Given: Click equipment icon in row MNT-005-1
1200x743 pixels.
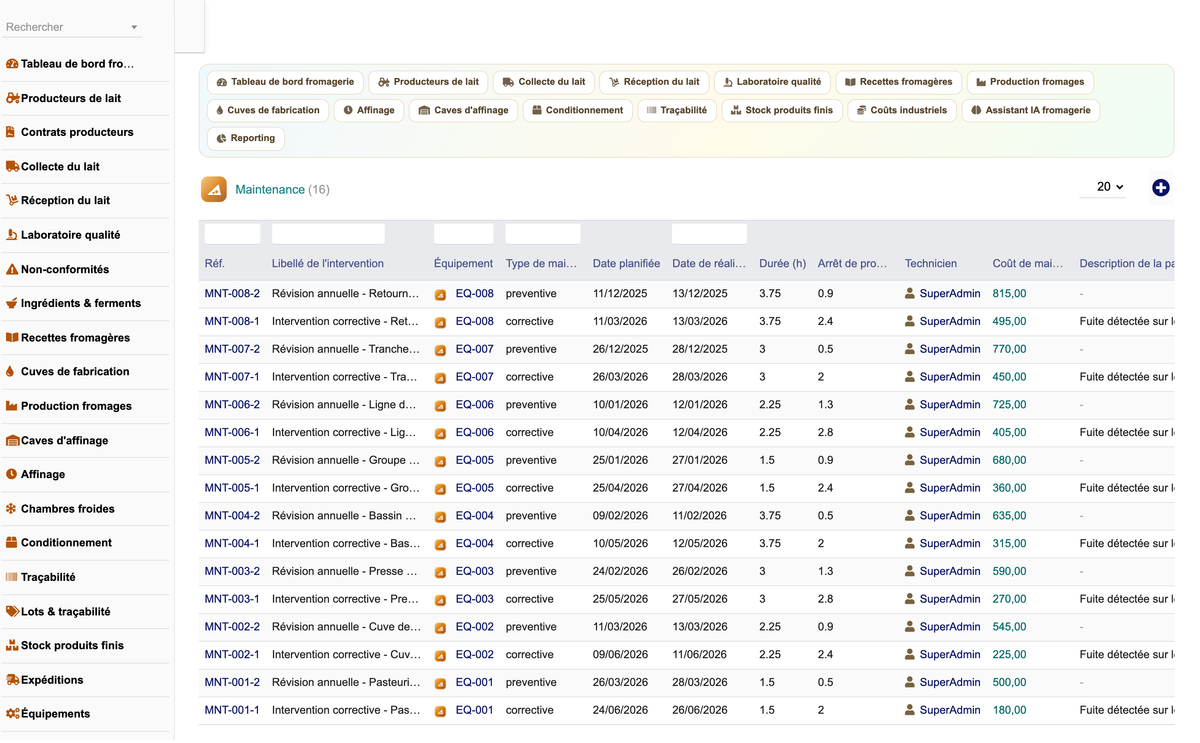Looking at the screenshot, I should [x=440, y=489].
